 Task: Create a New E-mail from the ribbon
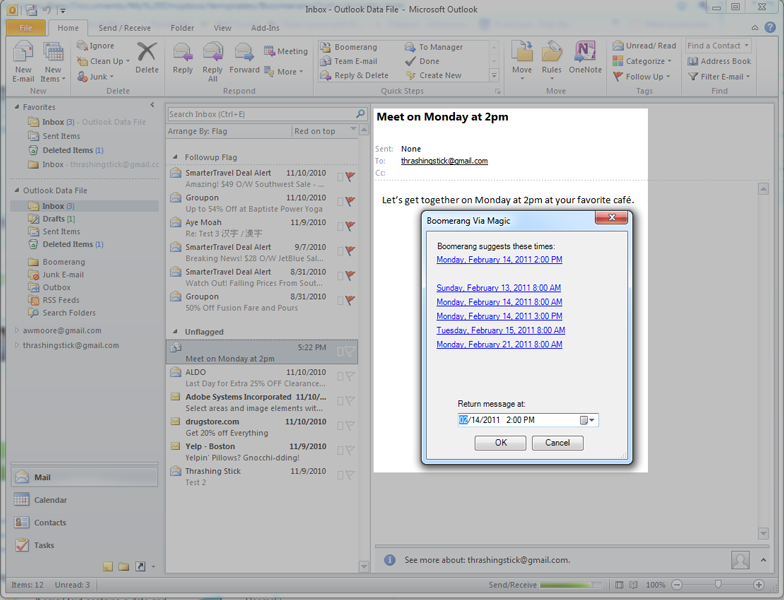pos(23,62)
